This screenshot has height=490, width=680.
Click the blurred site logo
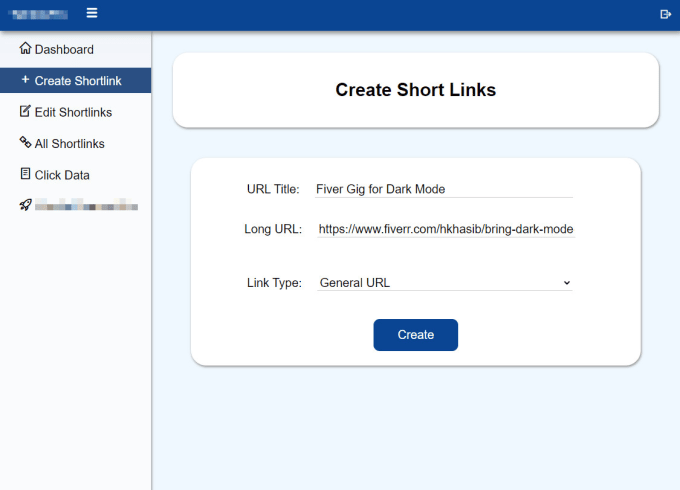click(40, 14)
